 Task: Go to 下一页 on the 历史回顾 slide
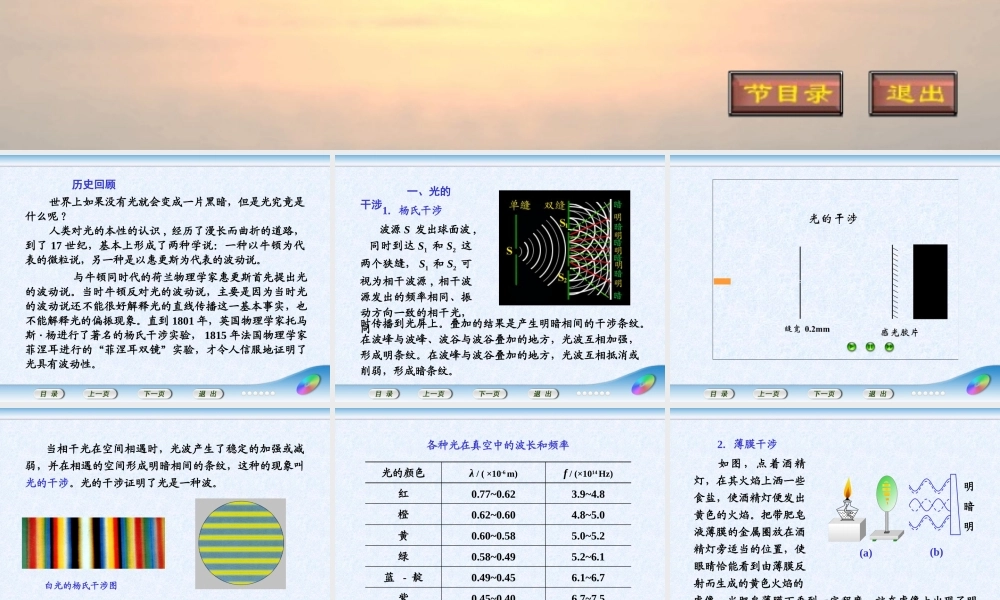(154, 393)
